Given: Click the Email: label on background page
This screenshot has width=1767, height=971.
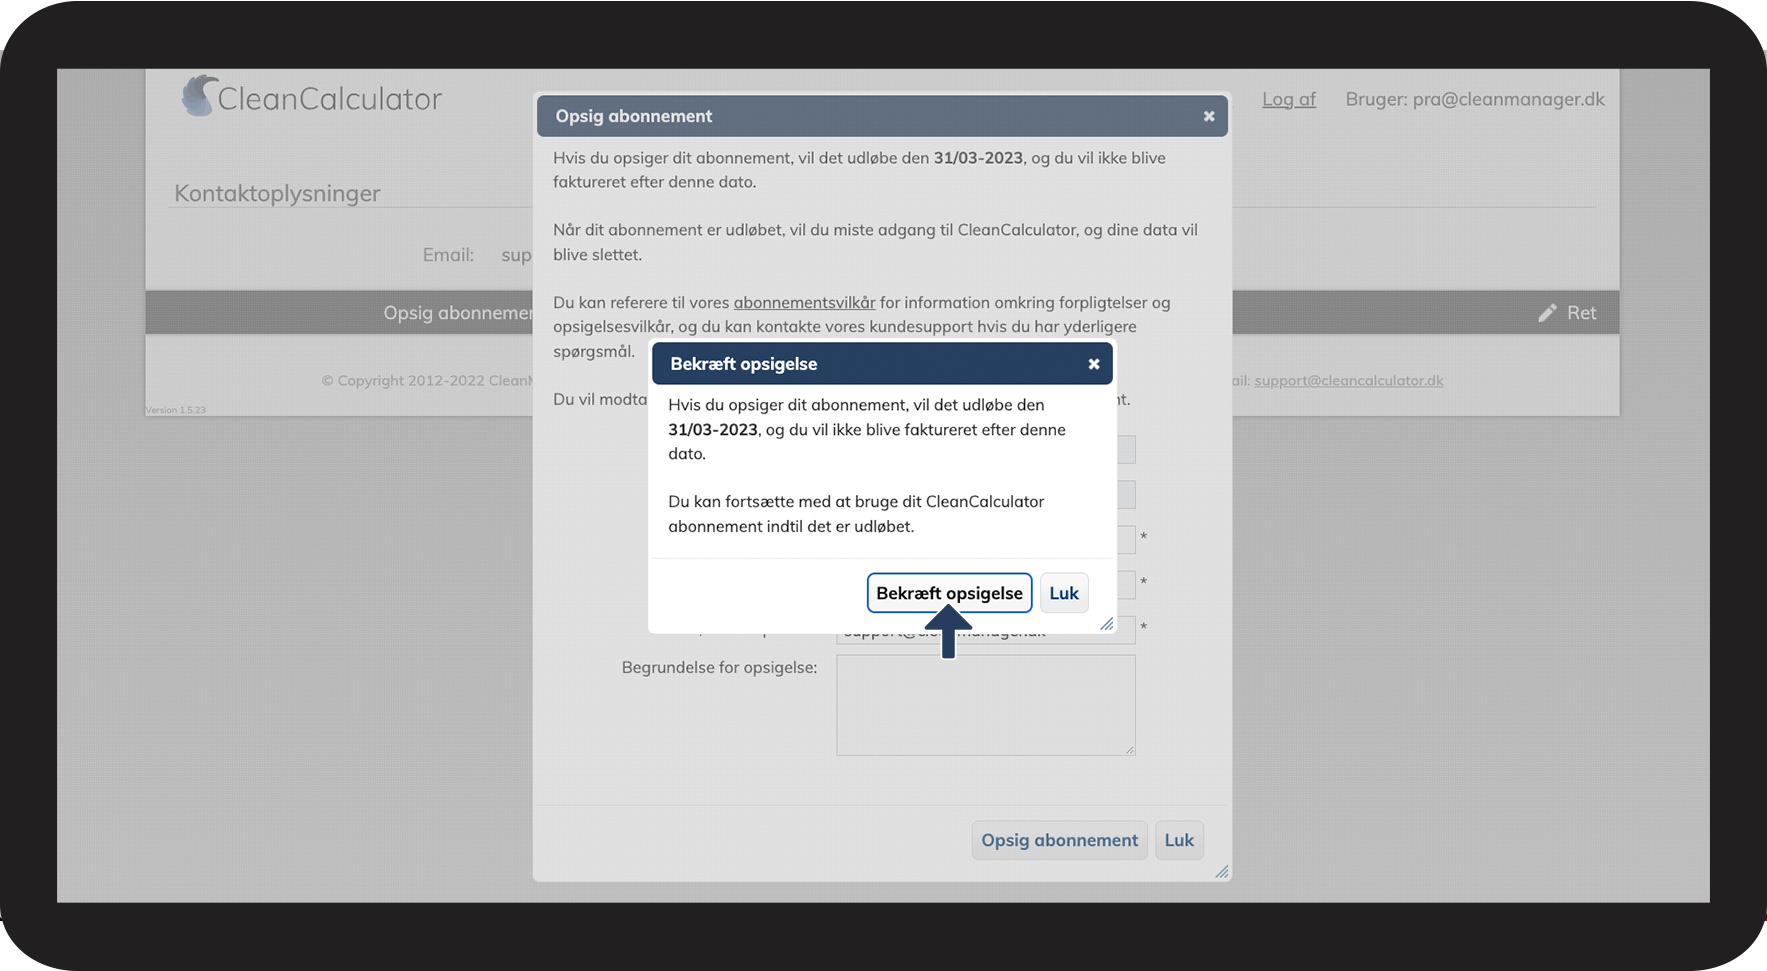Looking at the screenshot, I should 448,255.
